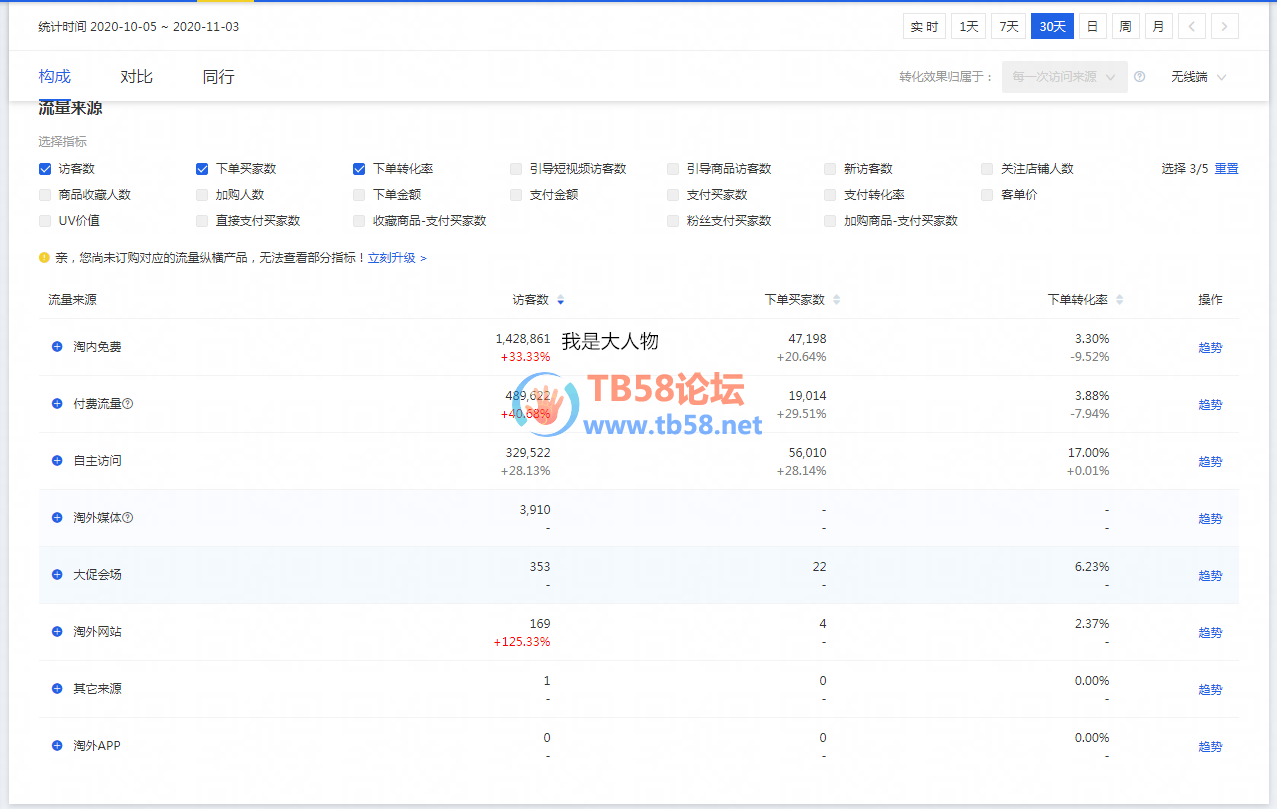Click the 立刻升级 upgrade link
The image size is (1277, 809).
coord(396,258)
